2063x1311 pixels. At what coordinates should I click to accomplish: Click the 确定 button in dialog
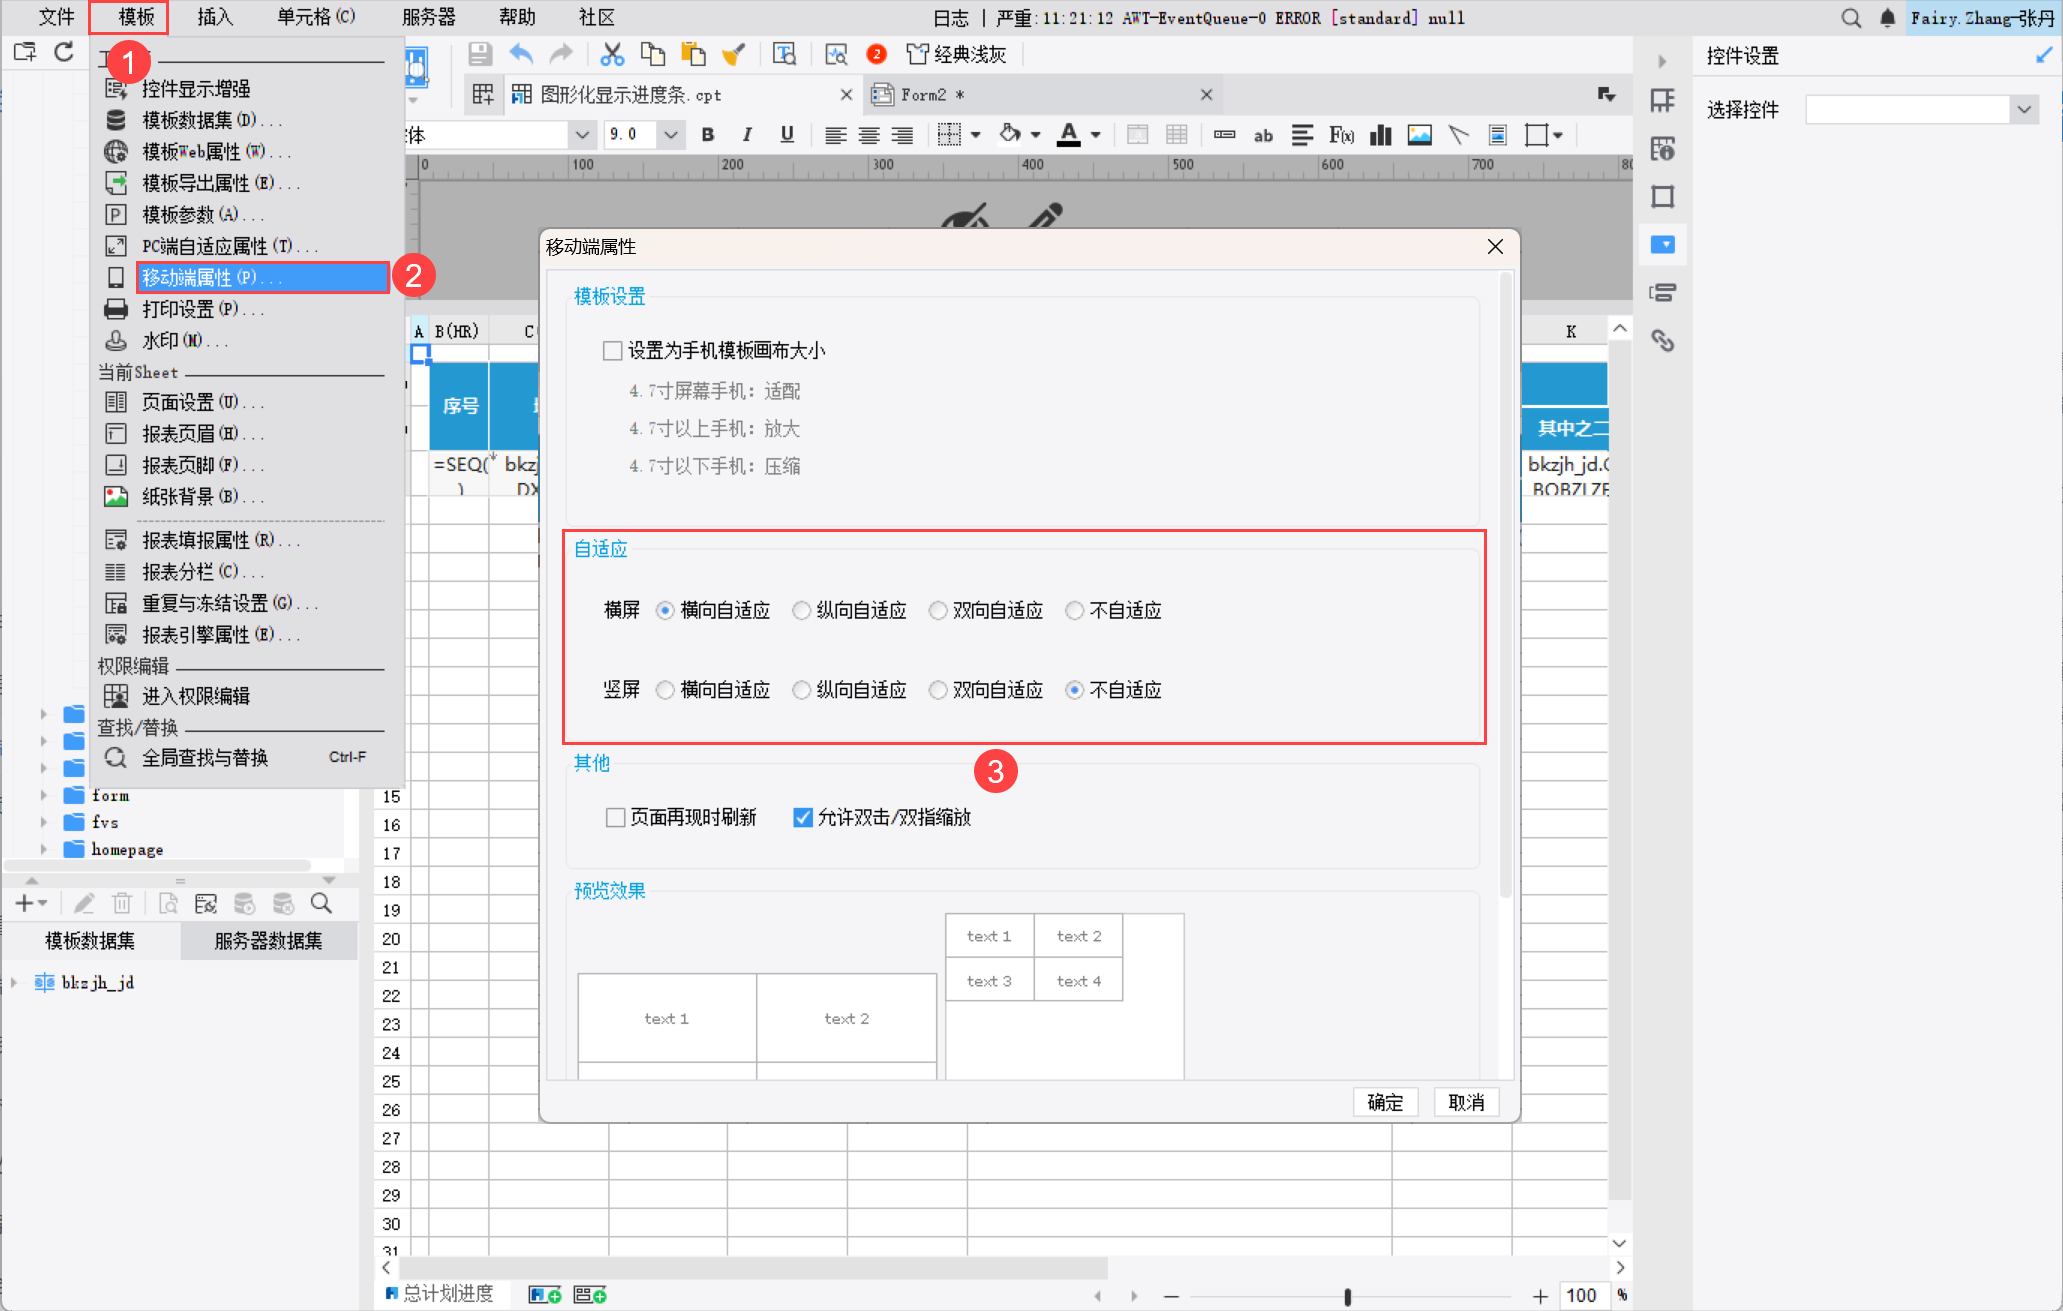(x=1385, y=1102)
